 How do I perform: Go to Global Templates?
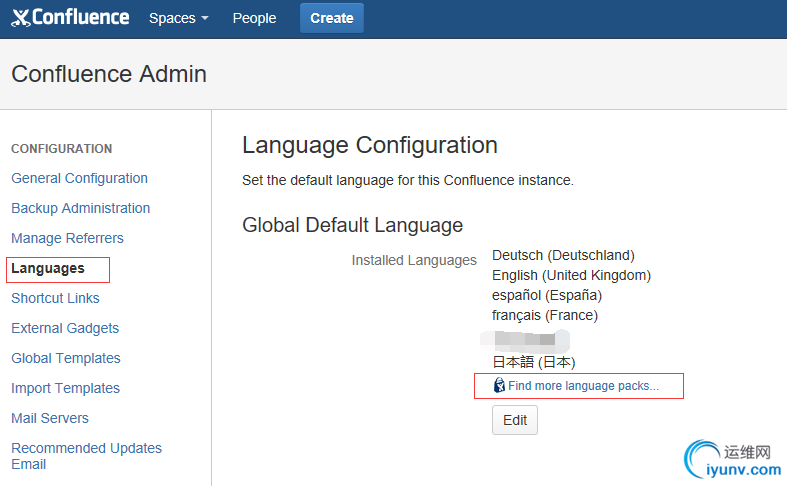click(x=66, y=358)
